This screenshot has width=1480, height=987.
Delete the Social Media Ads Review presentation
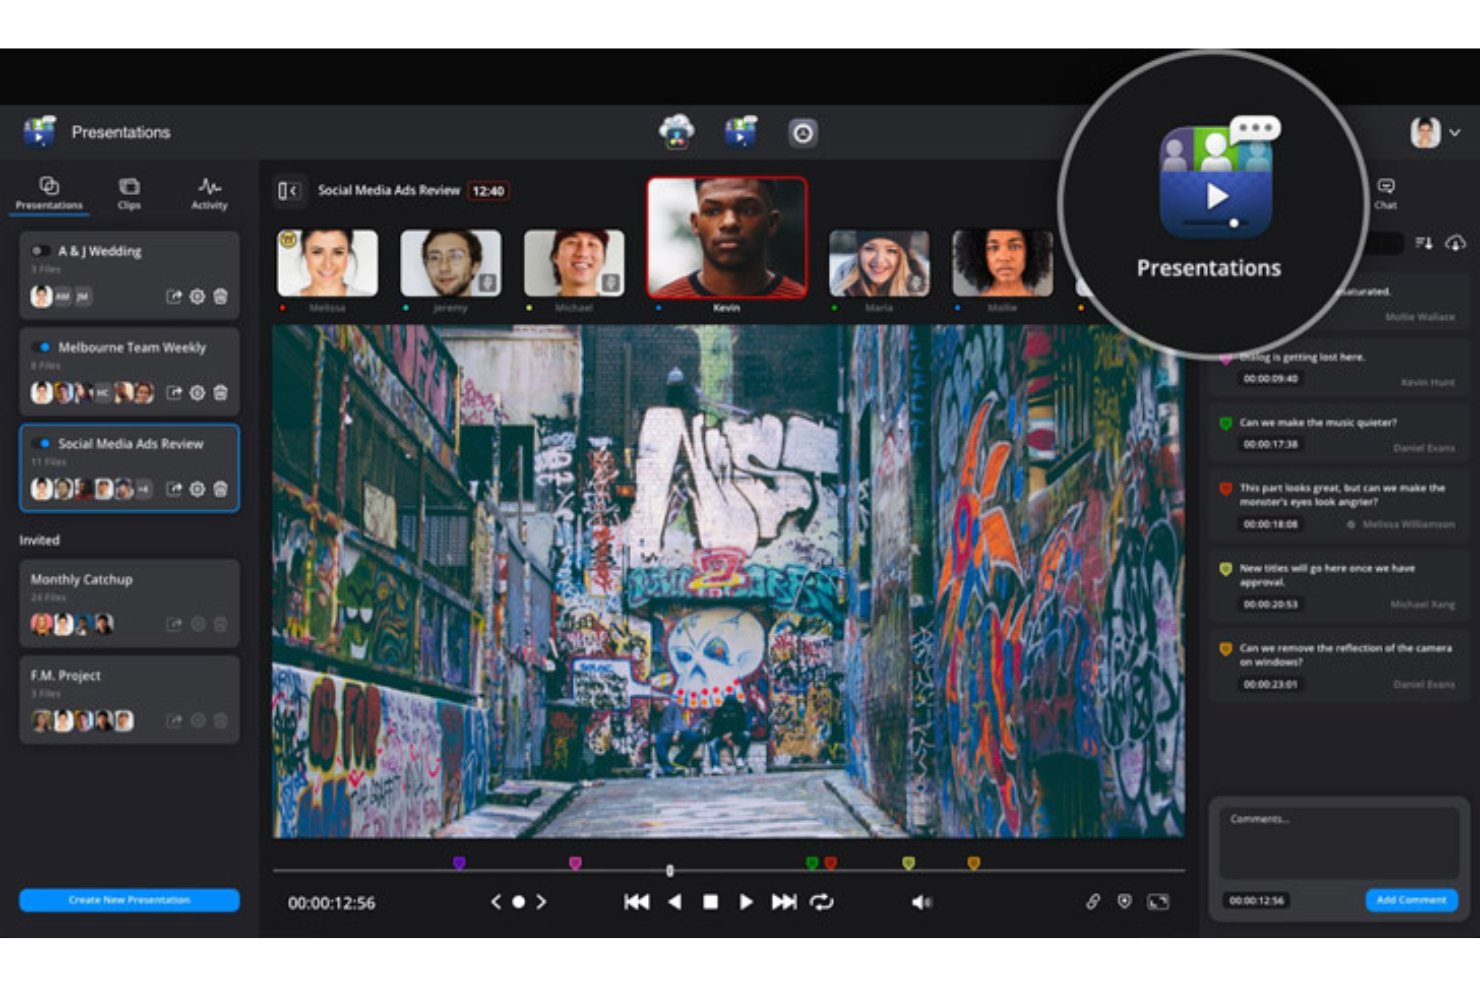pos(221,489)
